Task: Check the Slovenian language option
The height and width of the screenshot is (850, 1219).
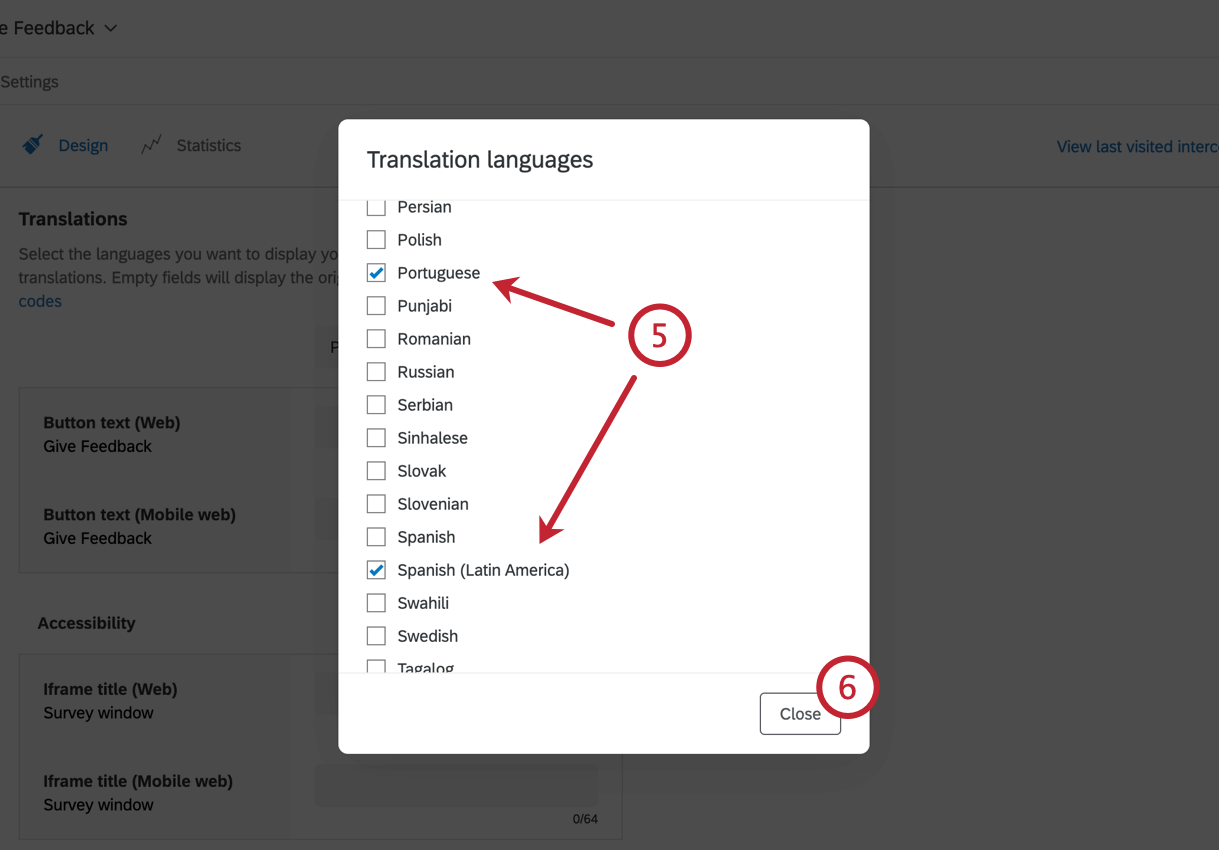Action: click(x=377, y=503)
